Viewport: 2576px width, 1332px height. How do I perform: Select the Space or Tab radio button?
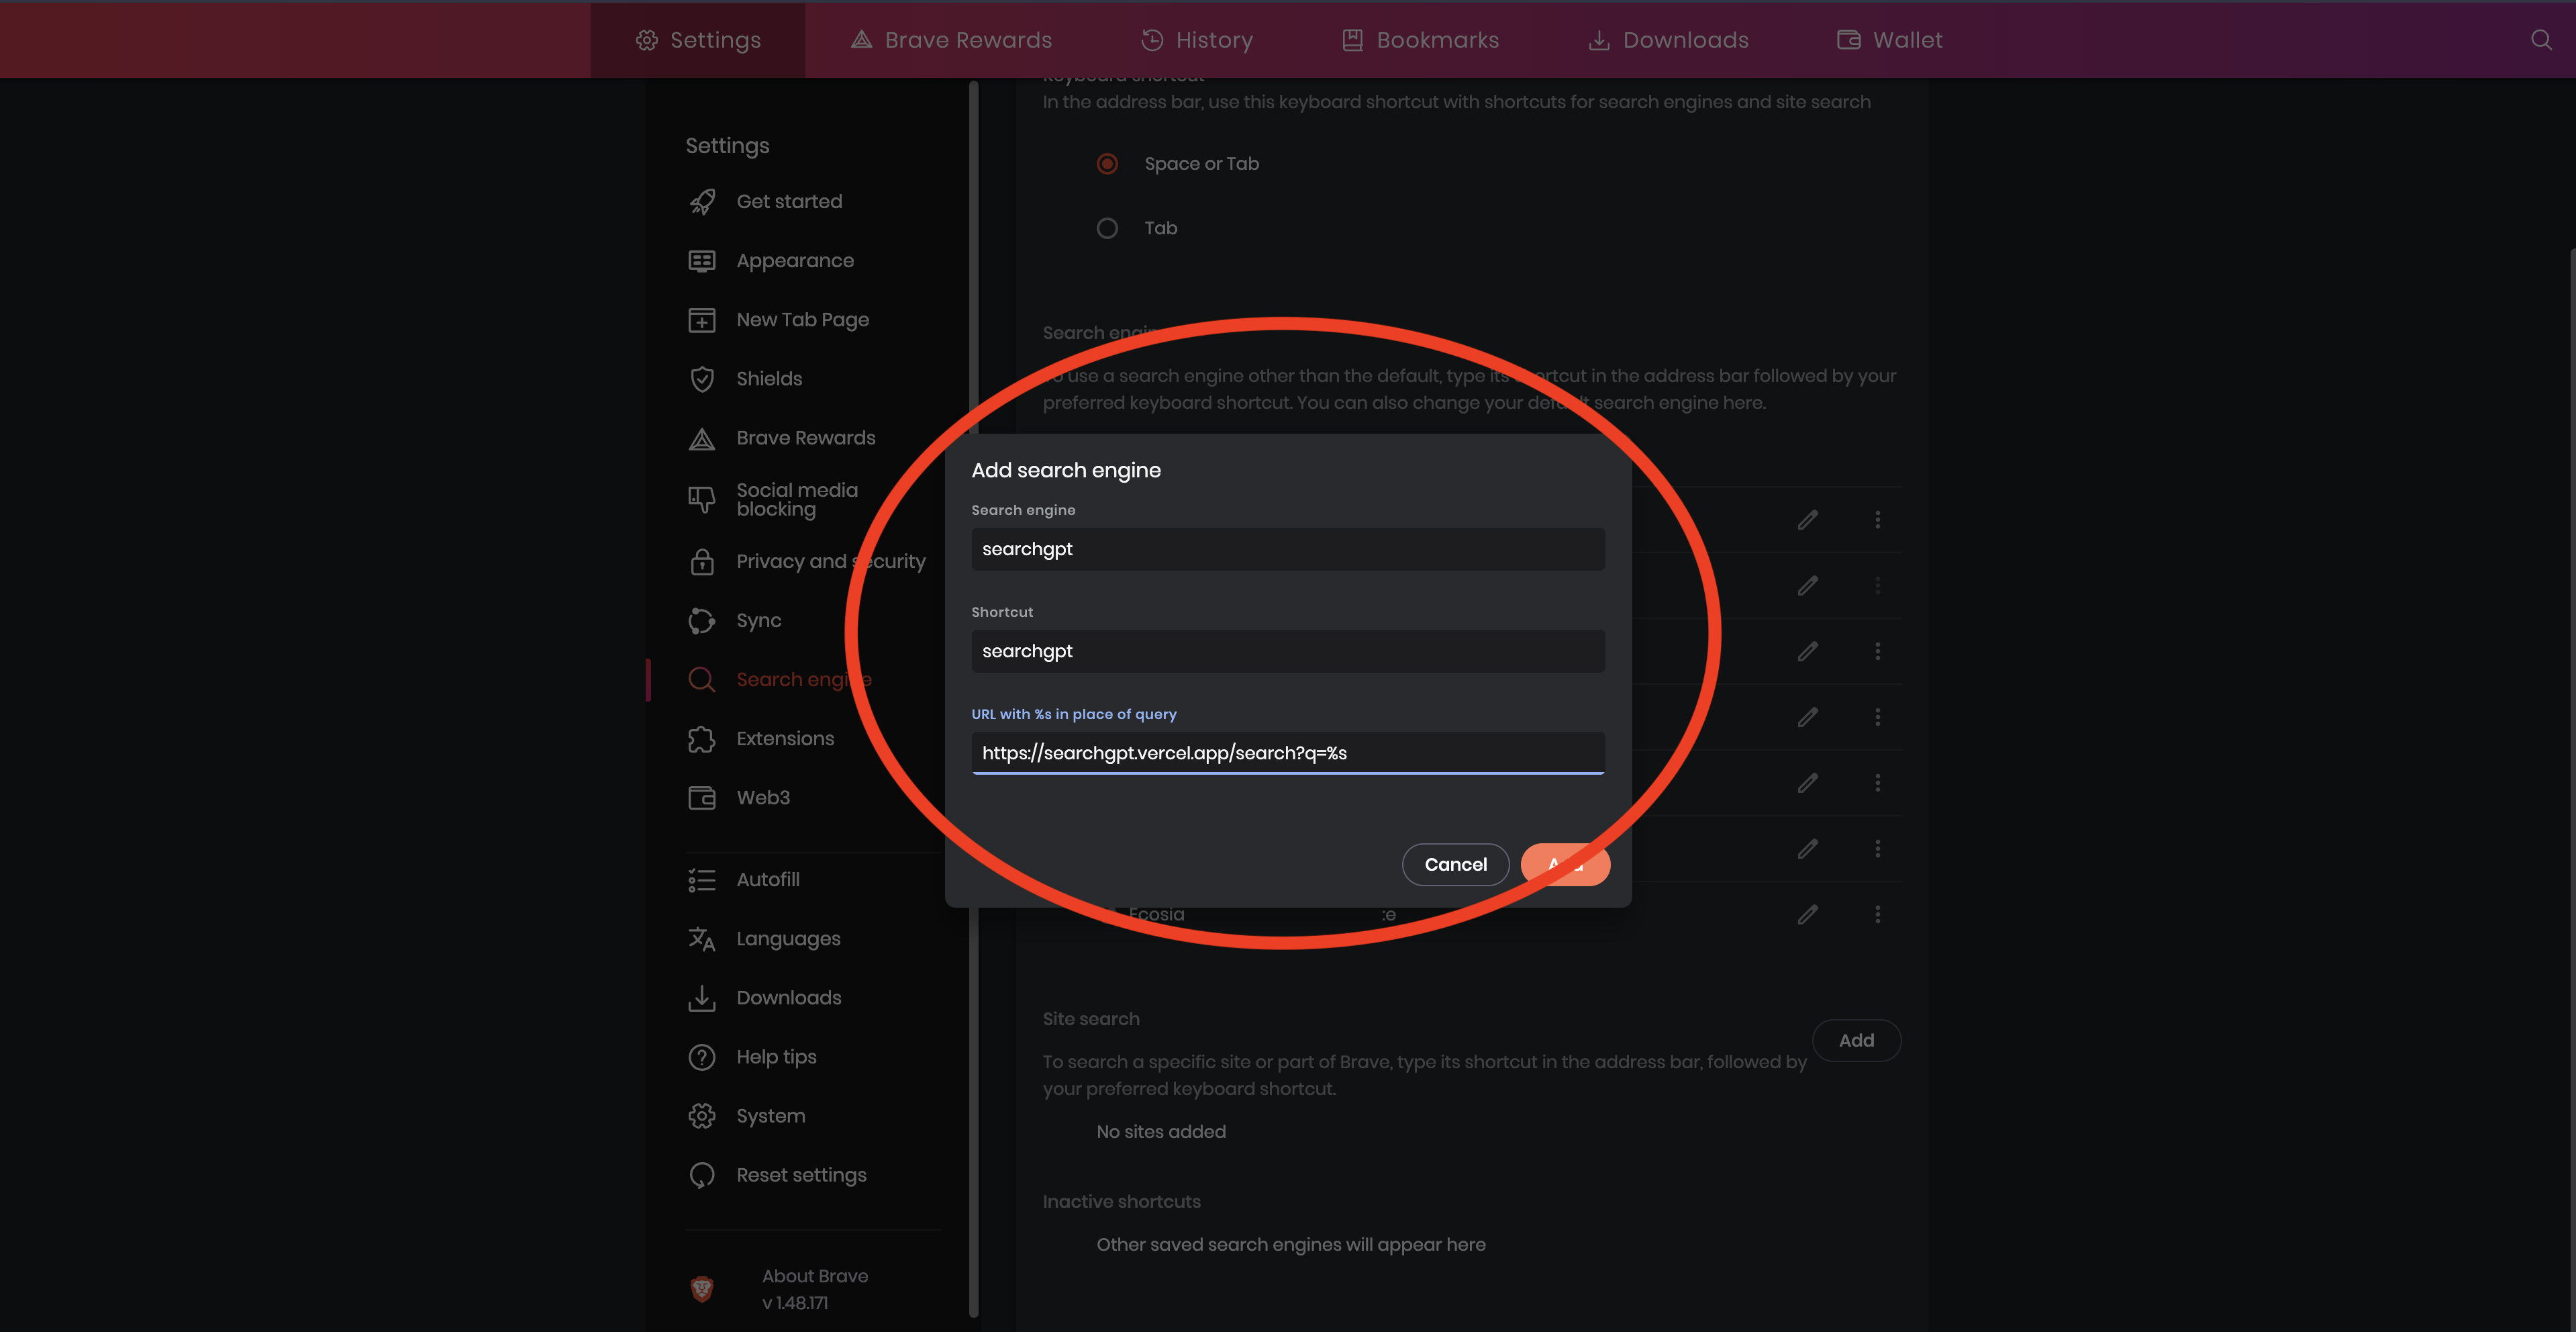1107,163
